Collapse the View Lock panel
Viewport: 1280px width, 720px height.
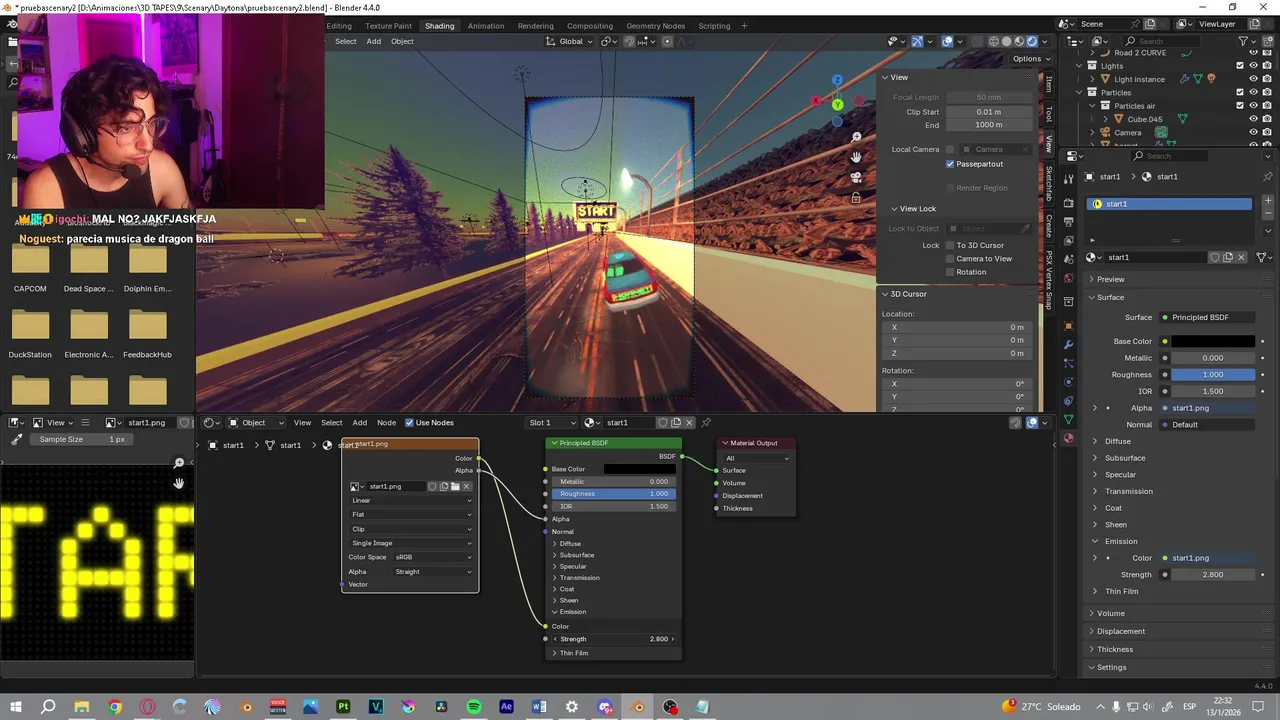click(894, 209)
